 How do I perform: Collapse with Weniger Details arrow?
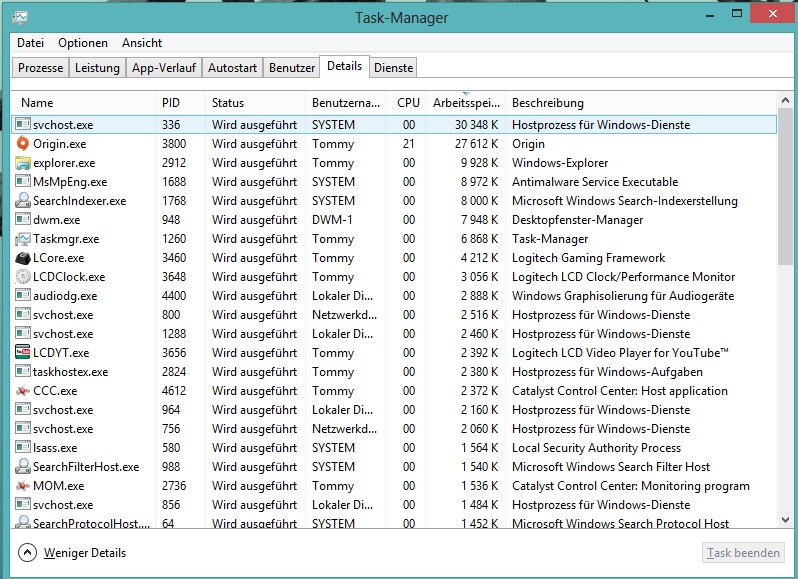point(27,553)
